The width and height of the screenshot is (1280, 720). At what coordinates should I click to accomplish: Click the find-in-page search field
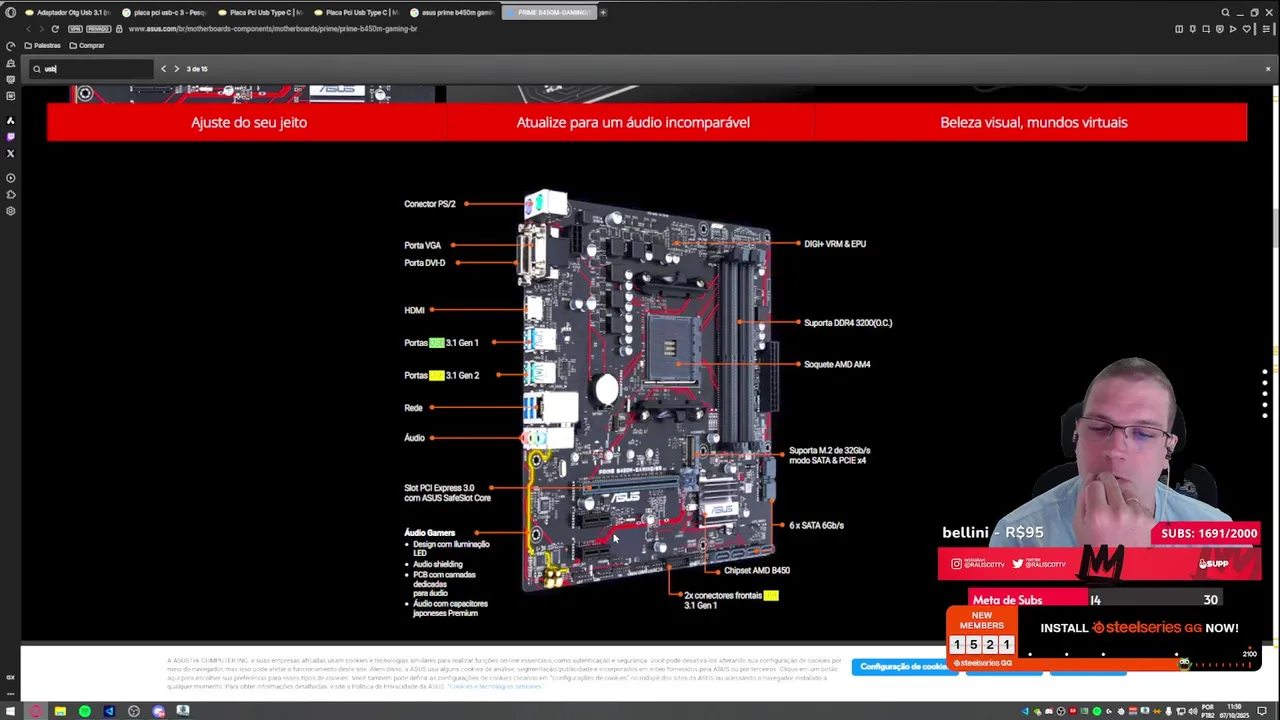92,69
